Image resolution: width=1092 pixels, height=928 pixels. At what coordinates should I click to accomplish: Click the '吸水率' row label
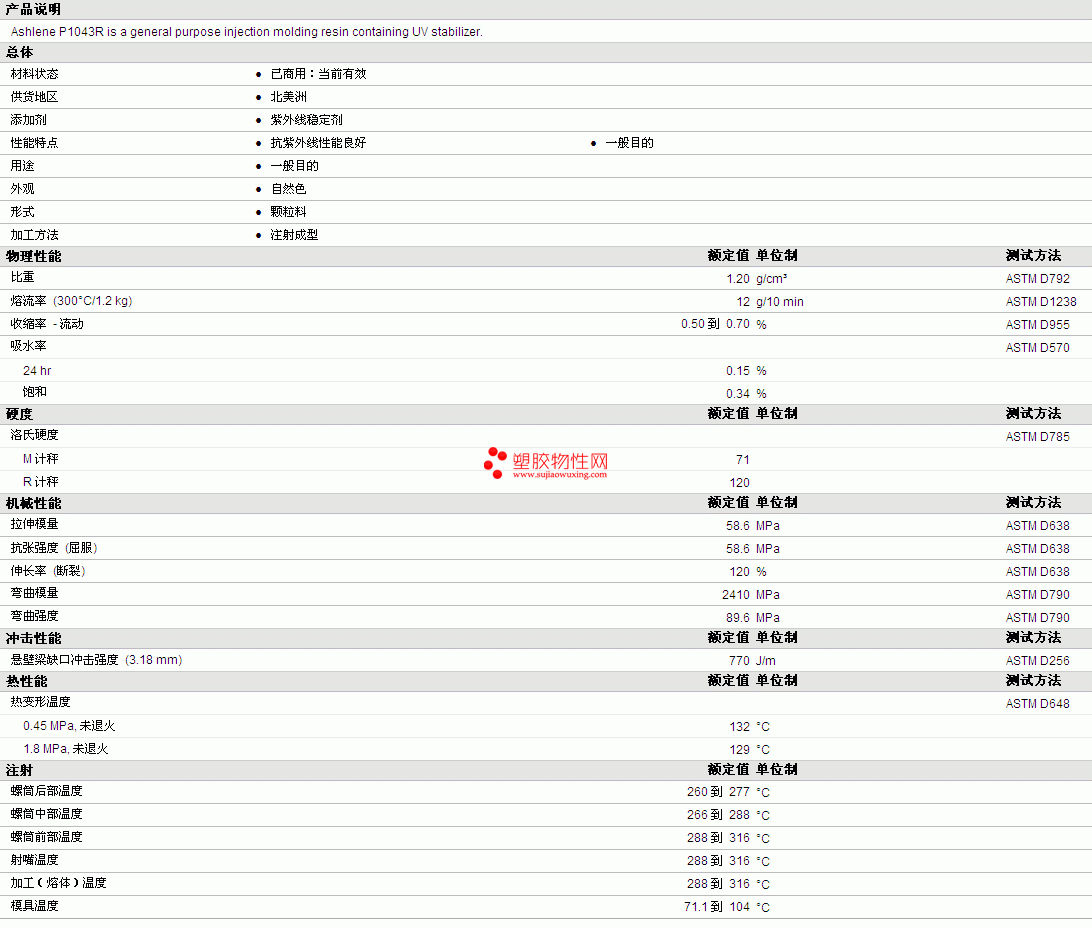pos(29,346)
